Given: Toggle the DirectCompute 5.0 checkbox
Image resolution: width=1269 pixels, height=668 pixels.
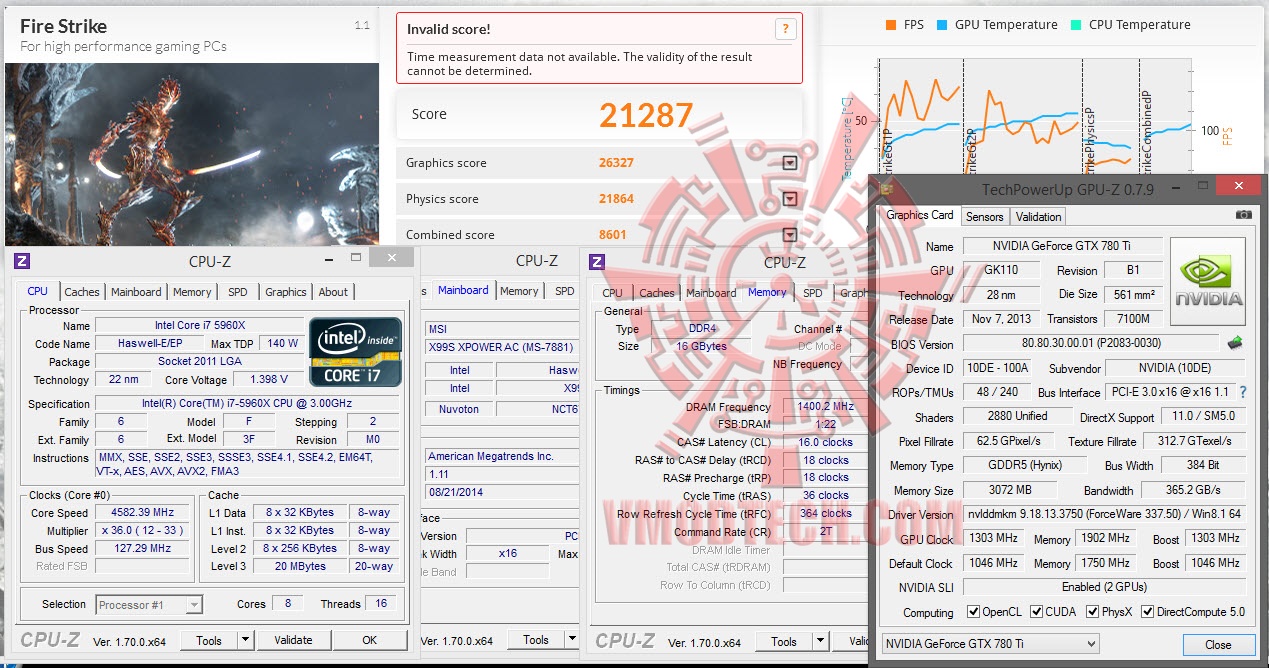Looking at the screenshot, I should point(1148,612).
